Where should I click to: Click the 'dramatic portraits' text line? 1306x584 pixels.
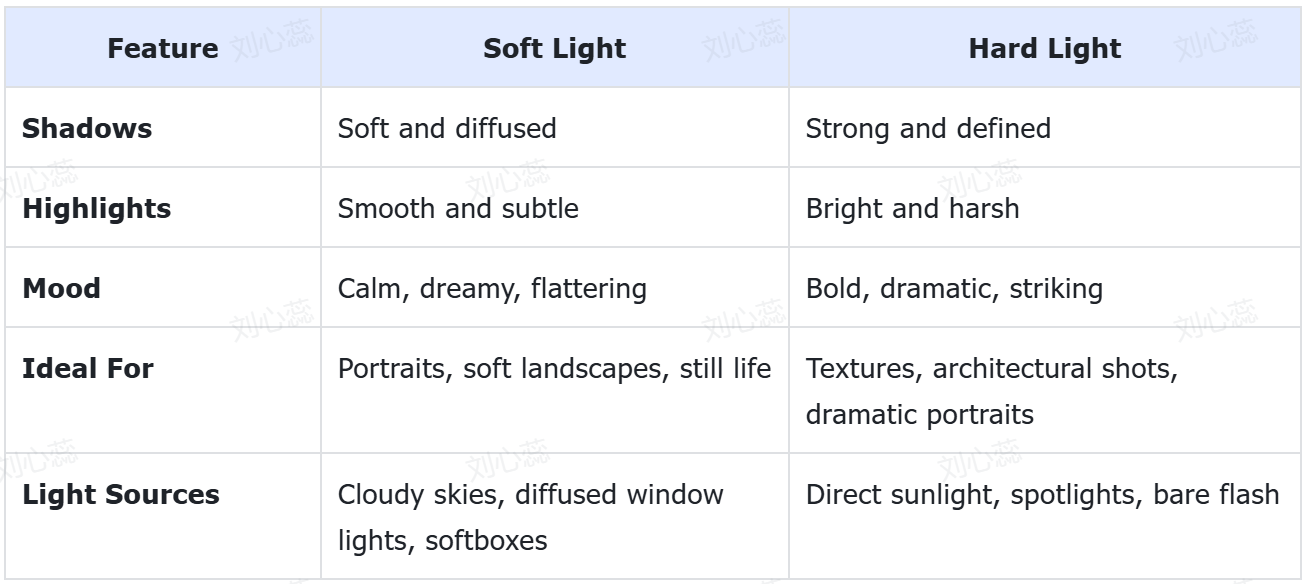click(x=919, y=414)
